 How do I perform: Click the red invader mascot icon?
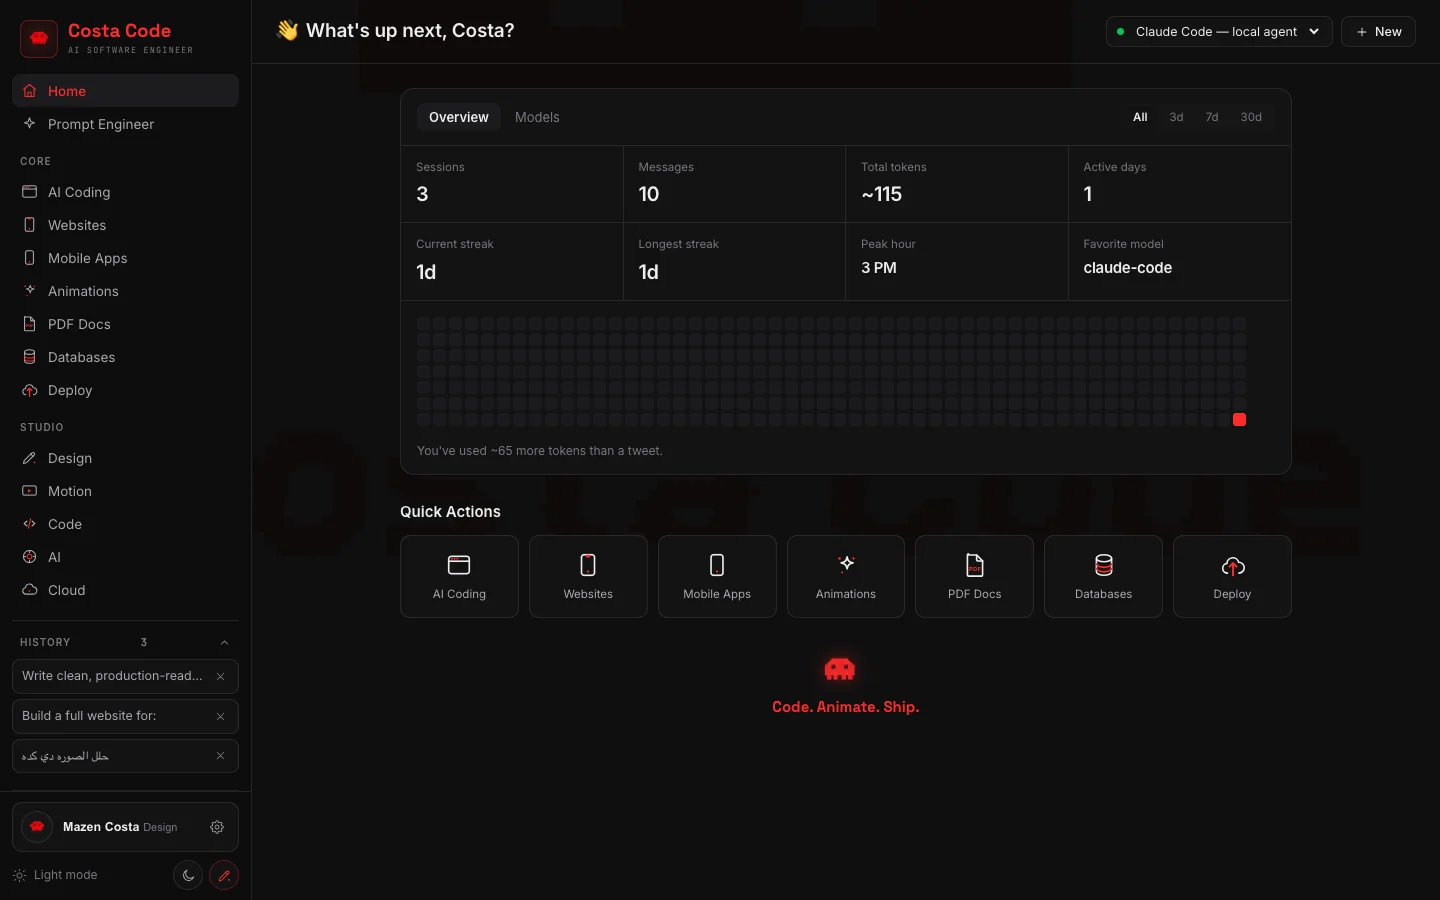click(x=840, y=669)
